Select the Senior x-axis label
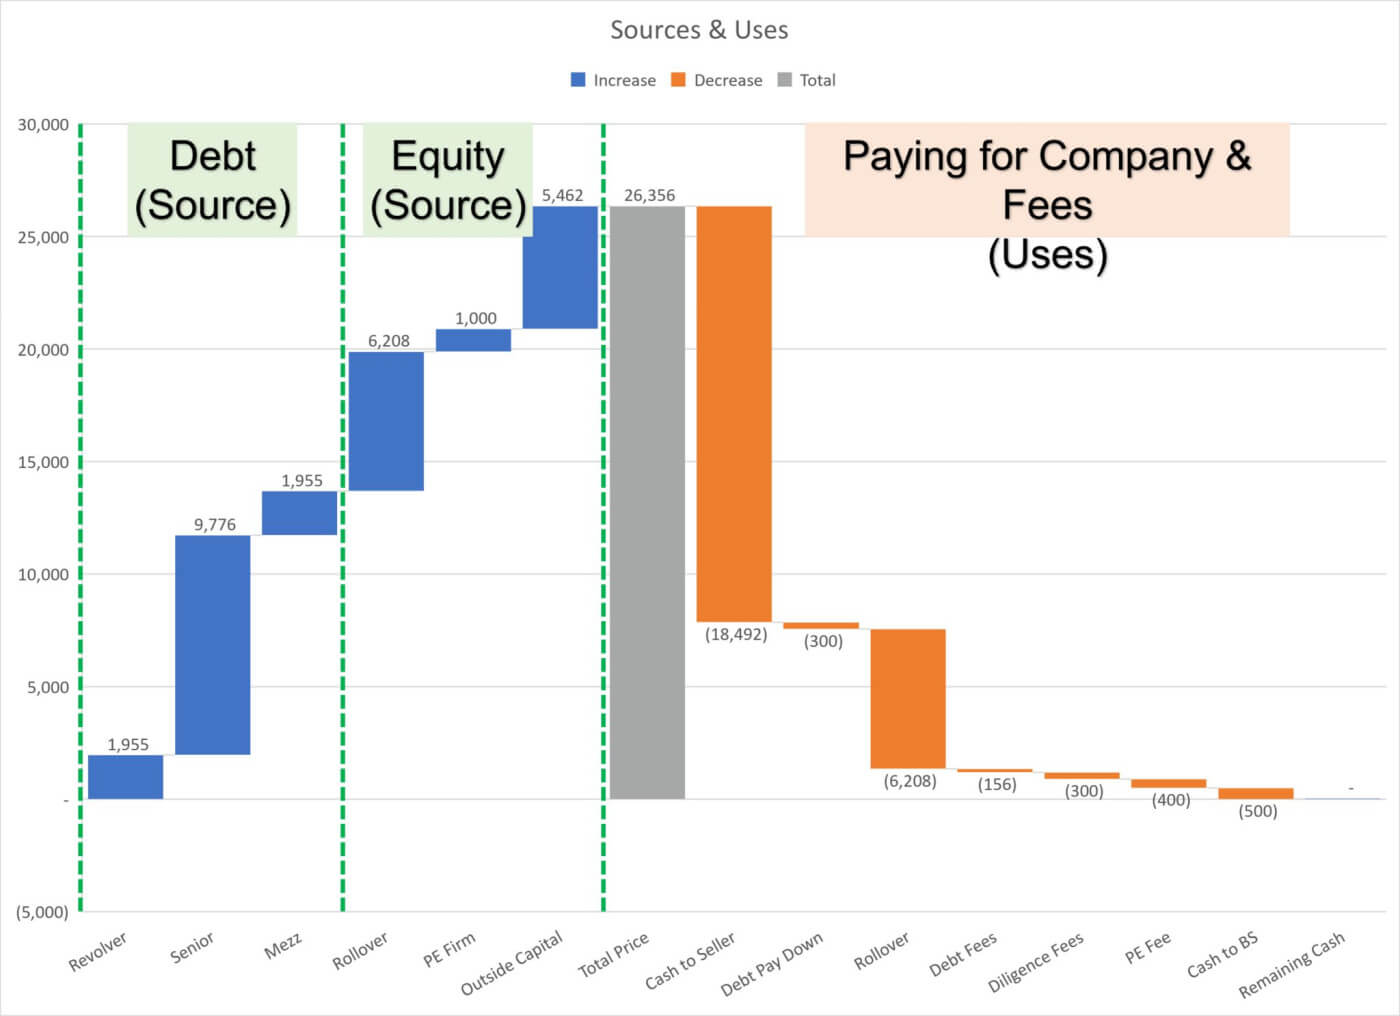Screen dimensions: 1400x1016 pos(192,947)
